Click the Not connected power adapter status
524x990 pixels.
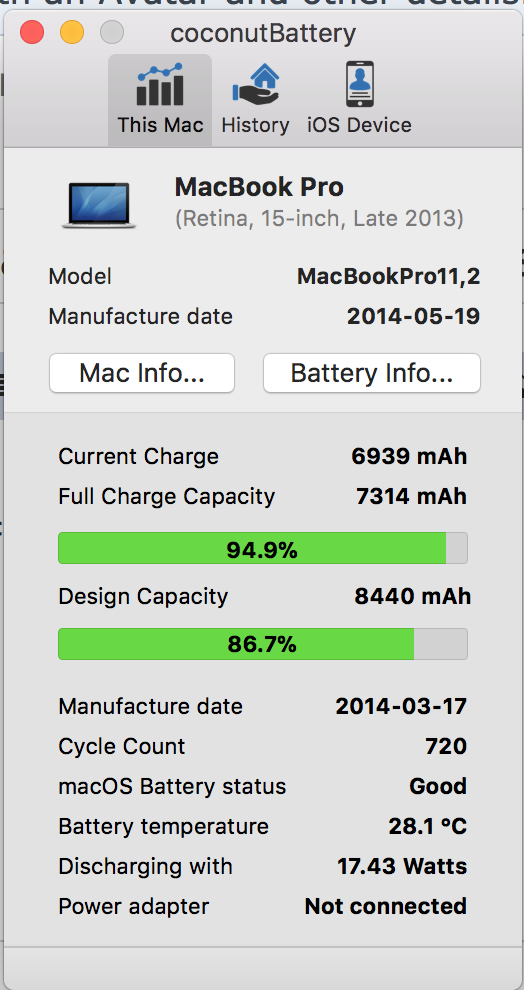point(386,907)
